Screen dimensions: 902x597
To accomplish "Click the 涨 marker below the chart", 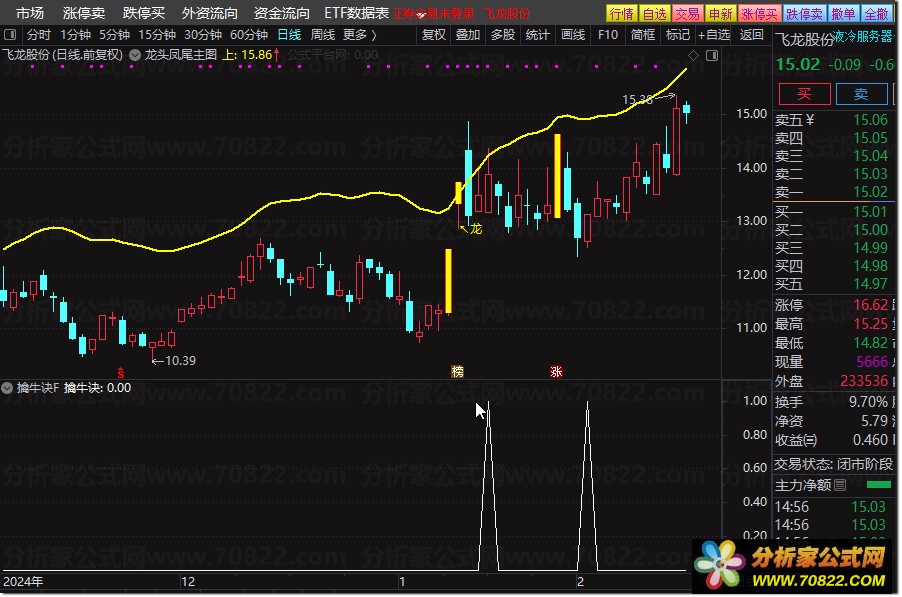I will [556, 372].
